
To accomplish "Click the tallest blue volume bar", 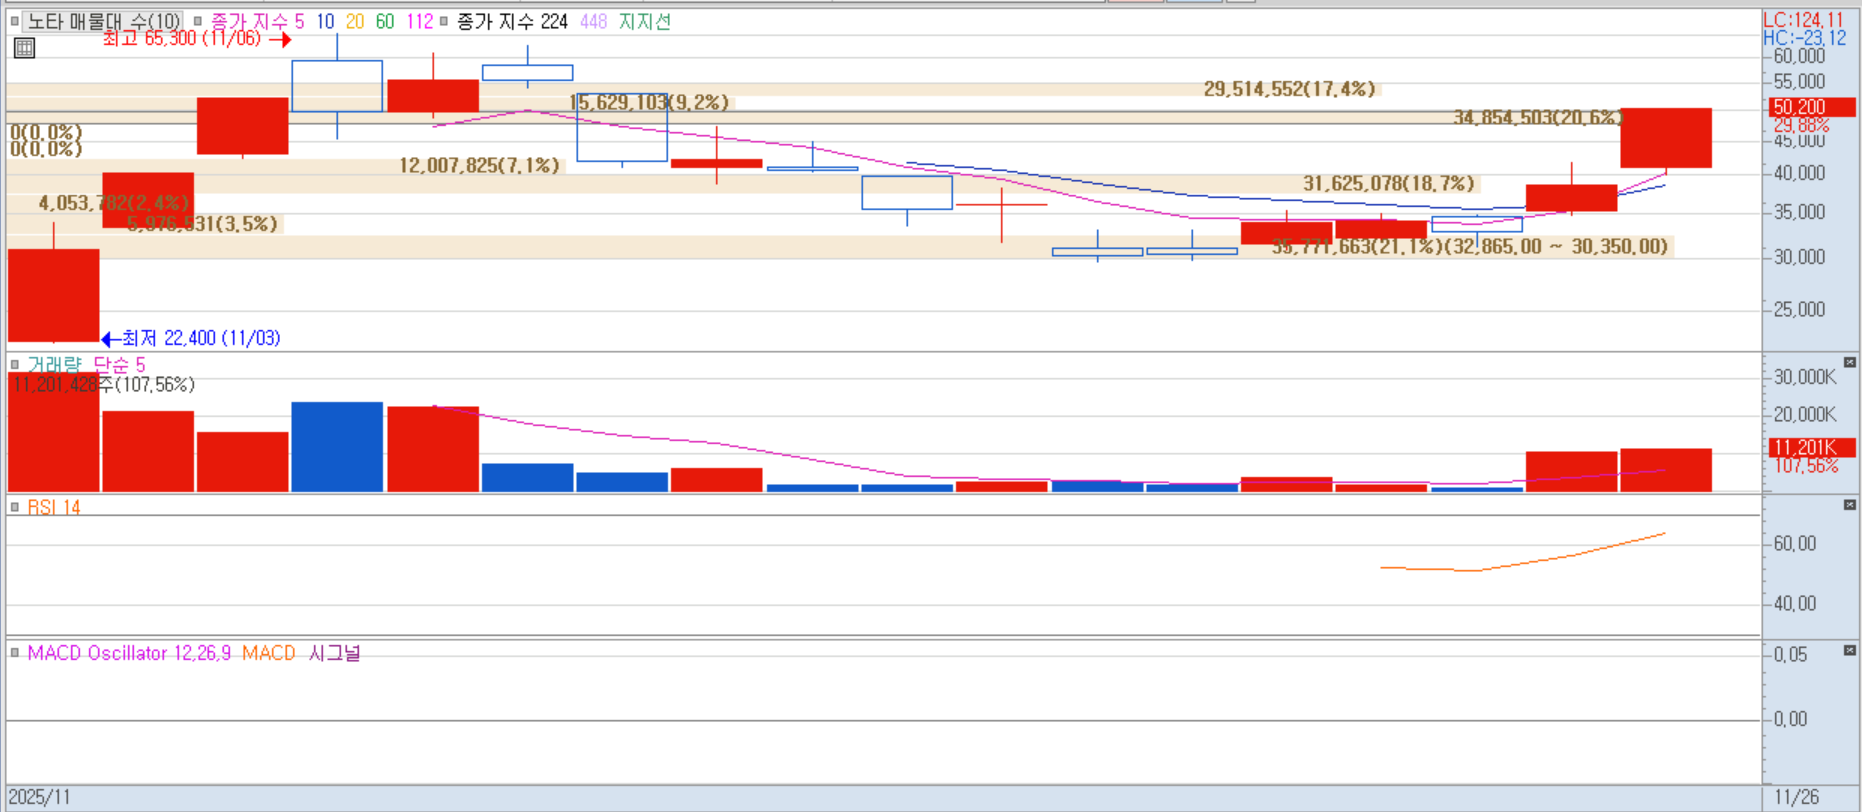I will tap(337, 447).
